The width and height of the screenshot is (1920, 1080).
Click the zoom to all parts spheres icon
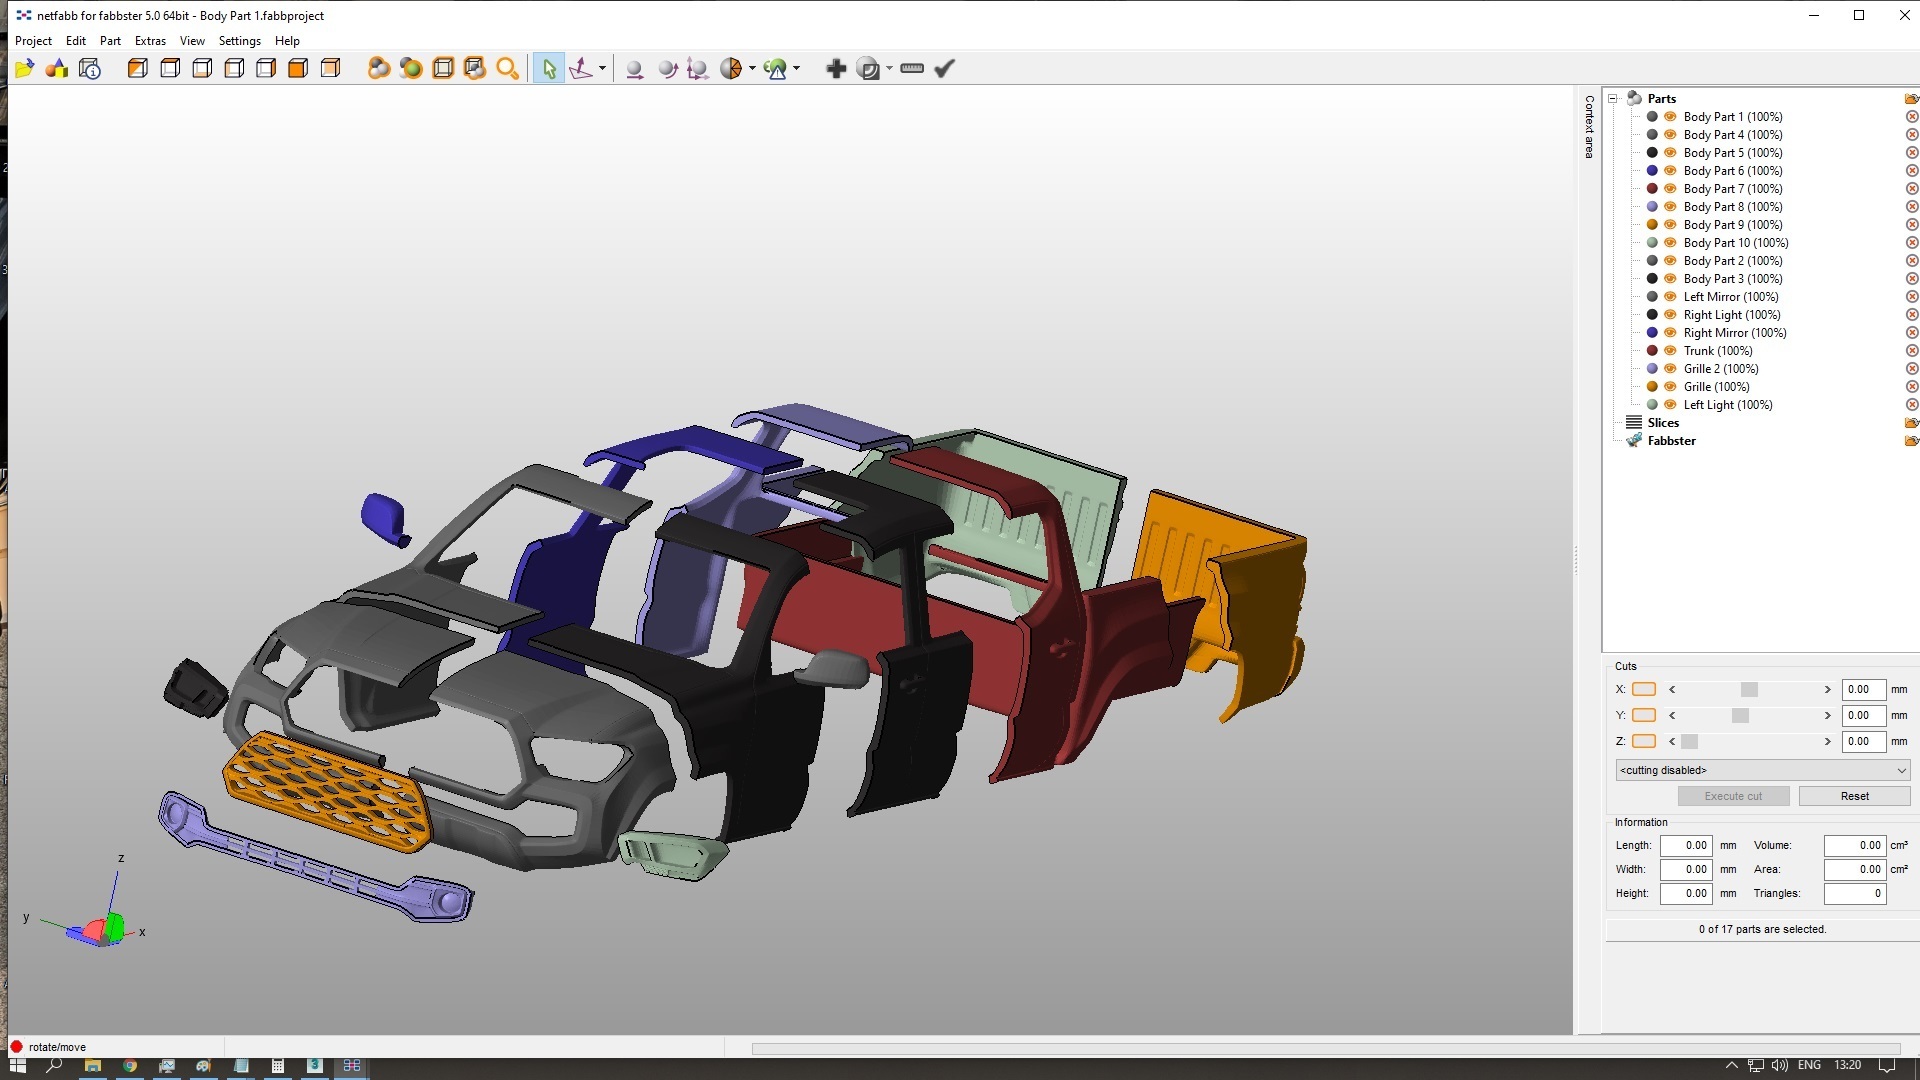click(x=378, y=68)
